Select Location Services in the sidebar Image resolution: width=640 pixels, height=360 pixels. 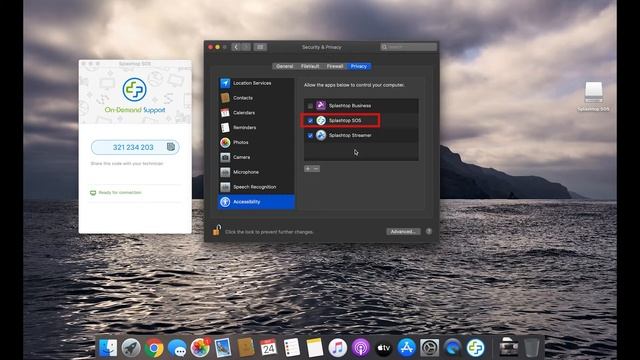coord(256,83)
